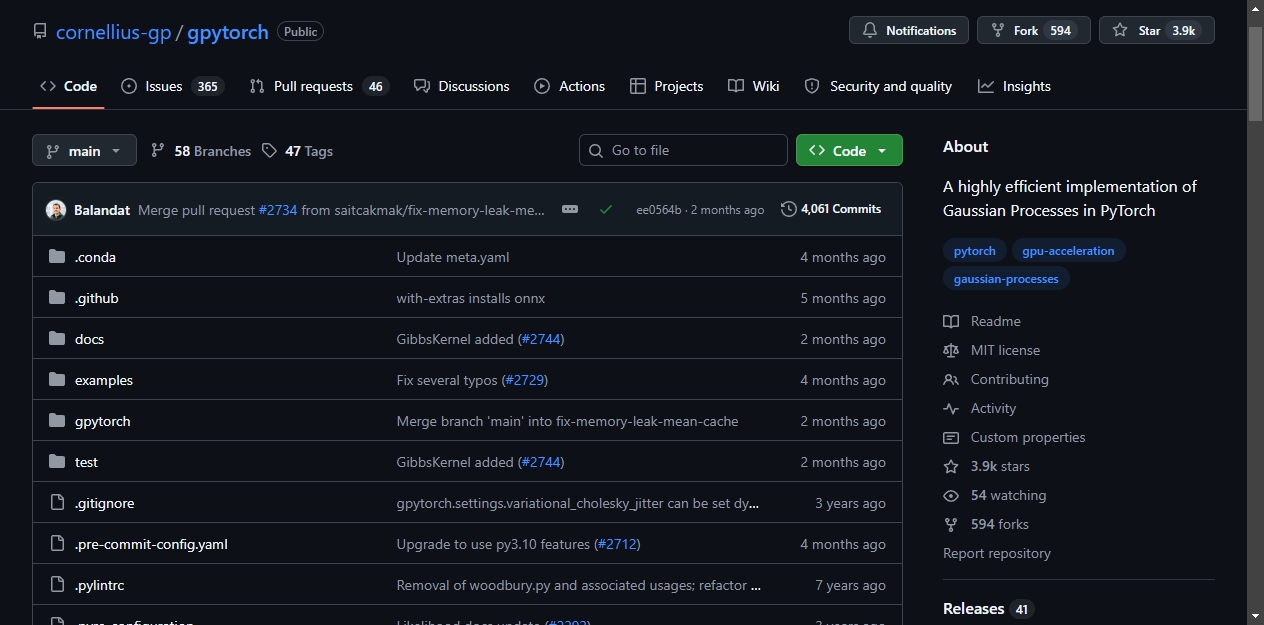Image resolution: width=1264 pixels, height=625 pixels.
Task: Click the star icon in Star button
Action: (1120, 31)
